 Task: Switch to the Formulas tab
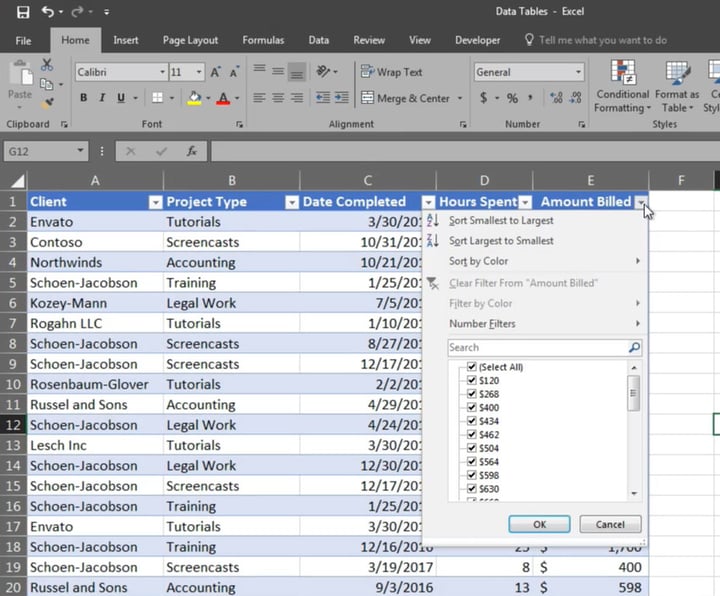point(264,40)
